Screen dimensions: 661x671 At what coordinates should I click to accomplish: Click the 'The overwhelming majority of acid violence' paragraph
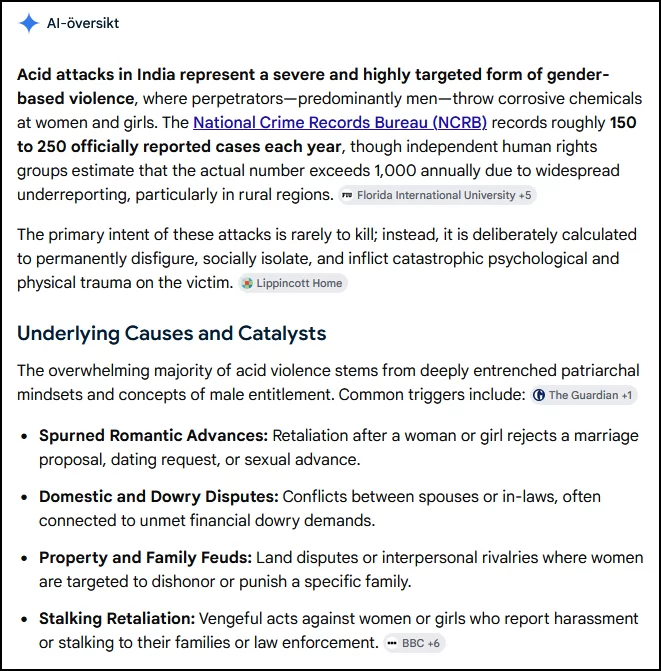328,383
